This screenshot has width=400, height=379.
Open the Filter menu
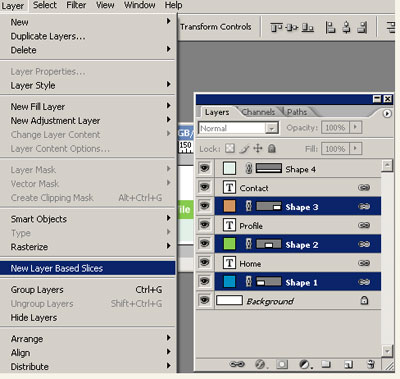pyautogui.click(x=76, y=5)
